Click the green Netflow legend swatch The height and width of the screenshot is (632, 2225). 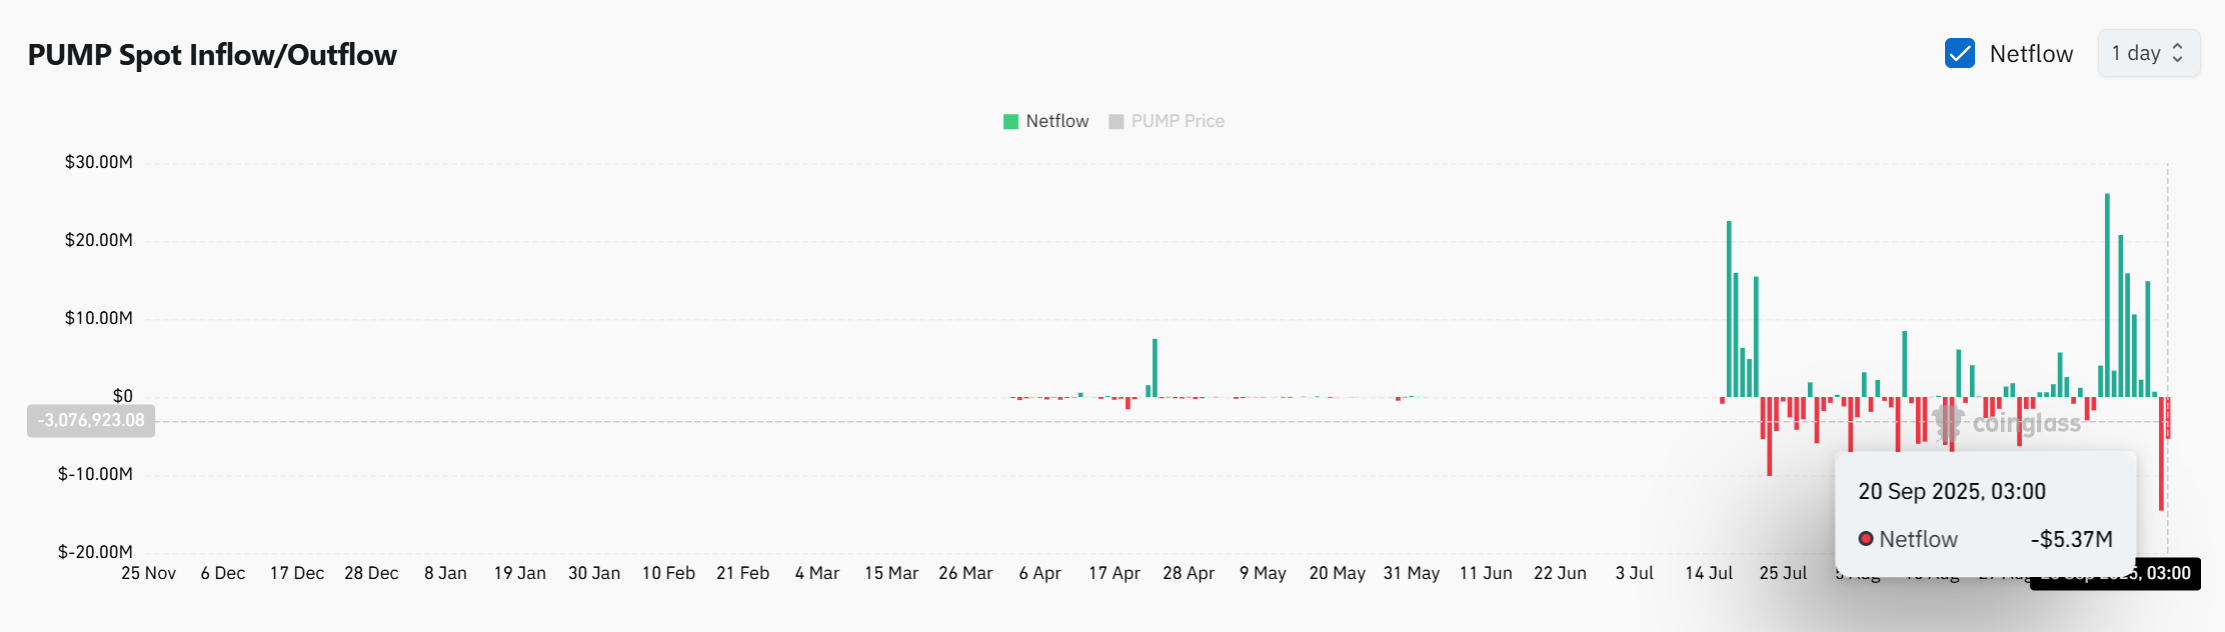(x=1011, y=122)
